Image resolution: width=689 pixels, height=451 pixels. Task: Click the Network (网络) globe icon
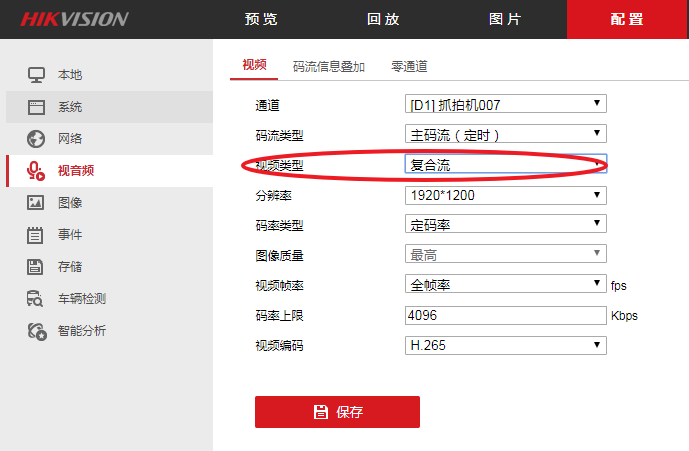click(x=37, y=138)
